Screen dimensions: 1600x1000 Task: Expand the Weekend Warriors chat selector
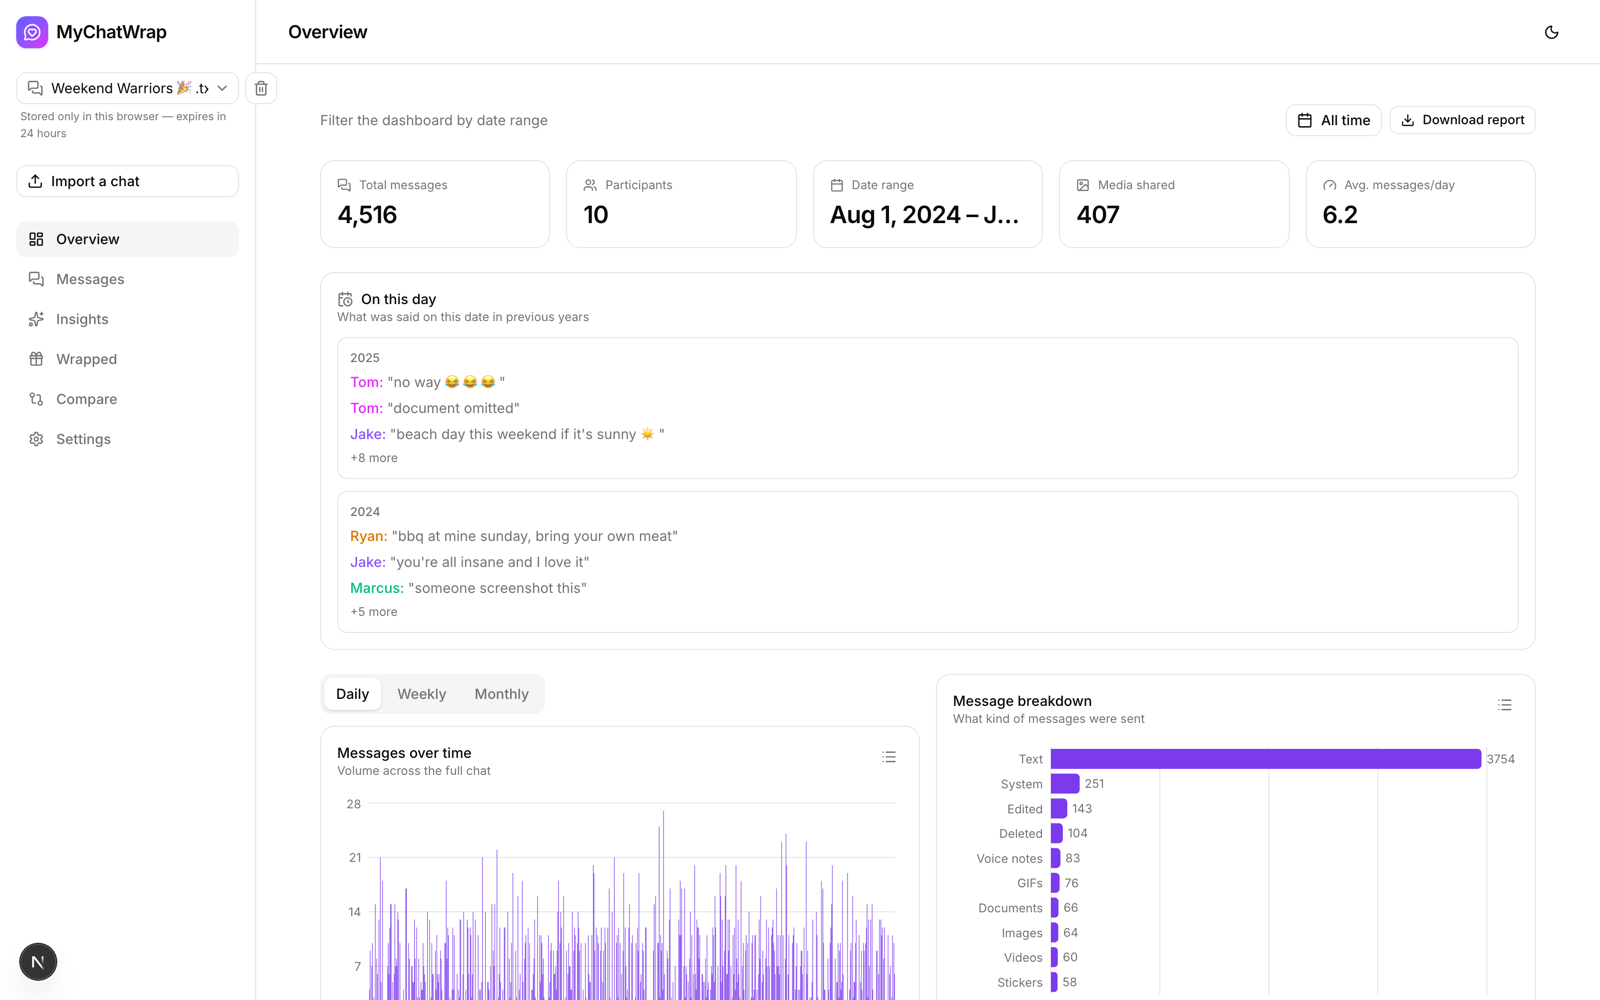127,88
